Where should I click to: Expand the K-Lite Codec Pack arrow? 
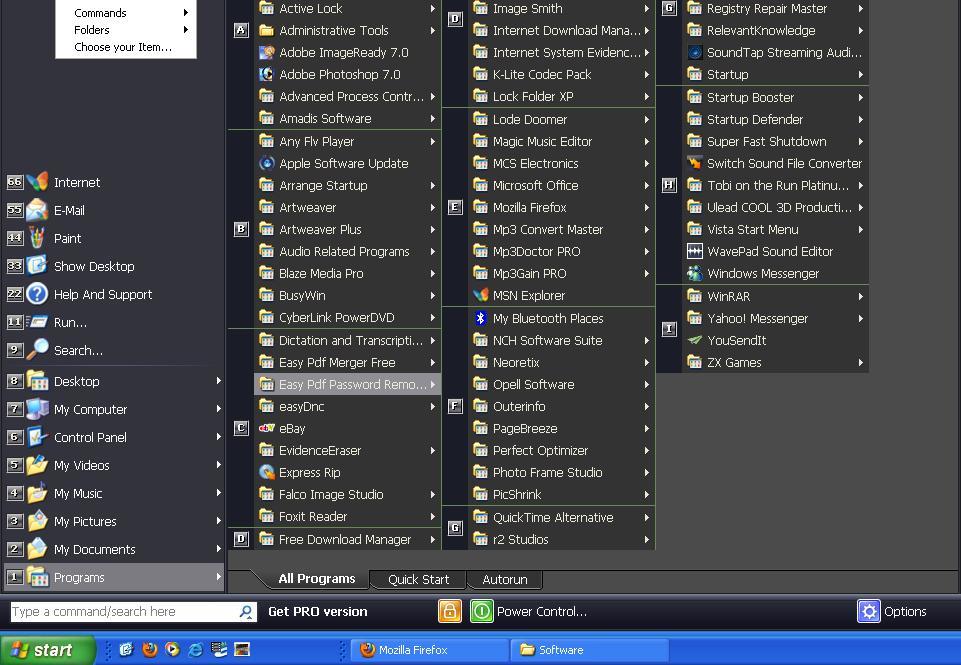(x=647, y=74)
